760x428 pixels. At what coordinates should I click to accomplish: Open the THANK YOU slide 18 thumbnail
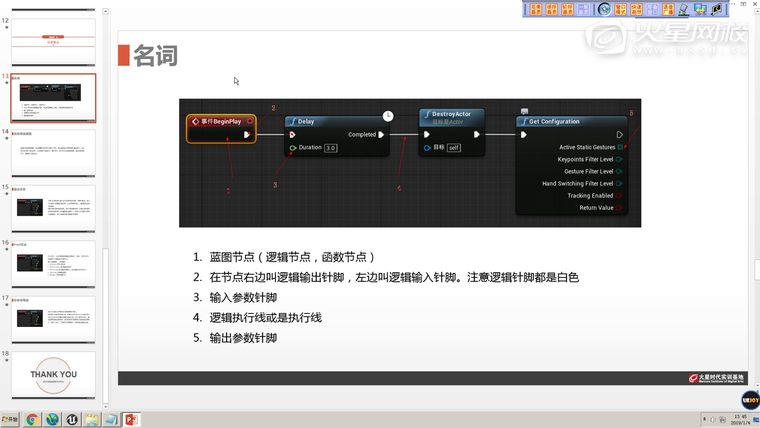(53, 374)
